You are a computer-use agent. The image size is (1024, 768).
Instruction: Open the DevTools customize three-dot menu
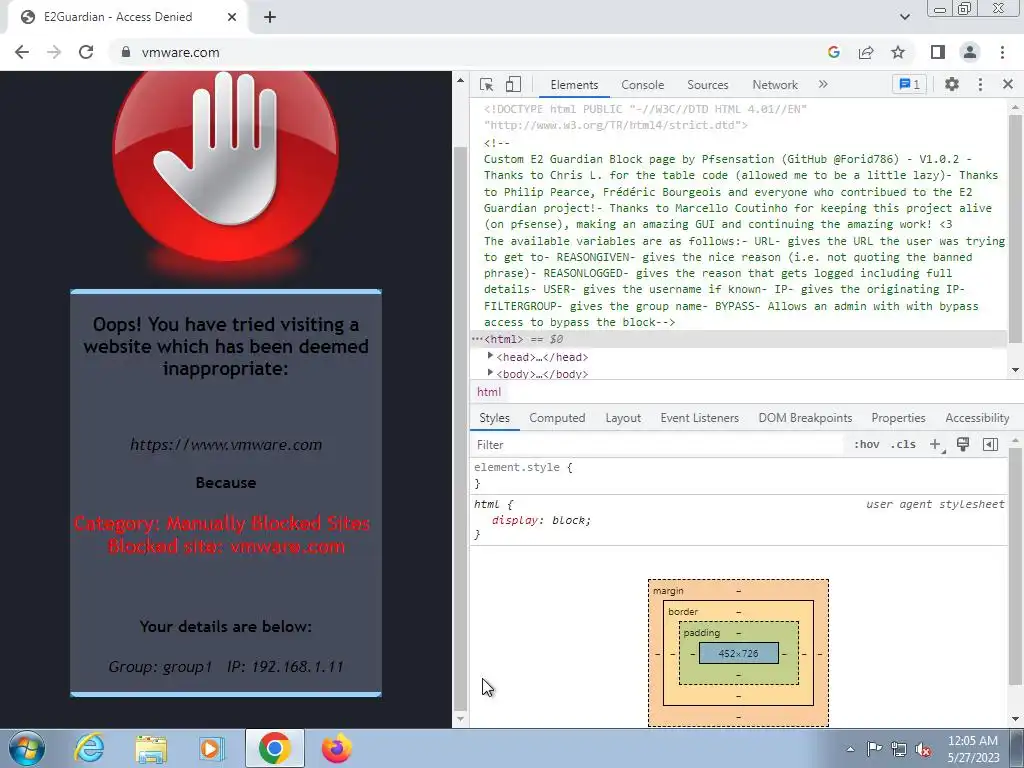[x=980, y=84]
